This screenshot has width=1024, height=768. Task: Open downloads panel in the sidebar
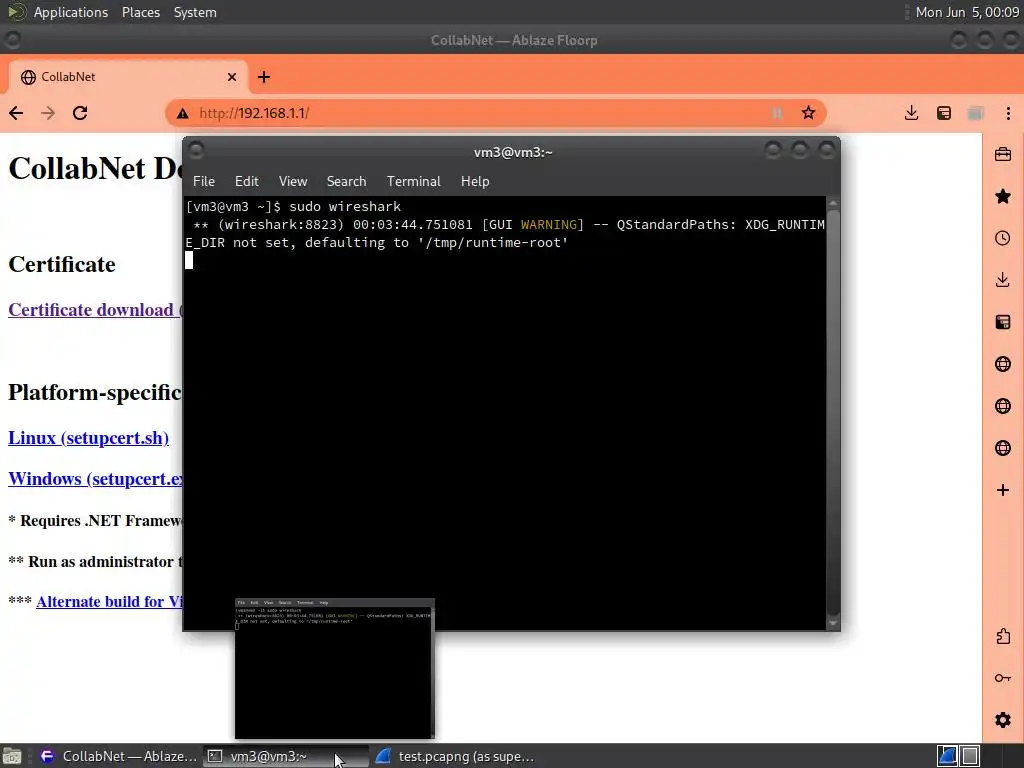click(1003, 280)
